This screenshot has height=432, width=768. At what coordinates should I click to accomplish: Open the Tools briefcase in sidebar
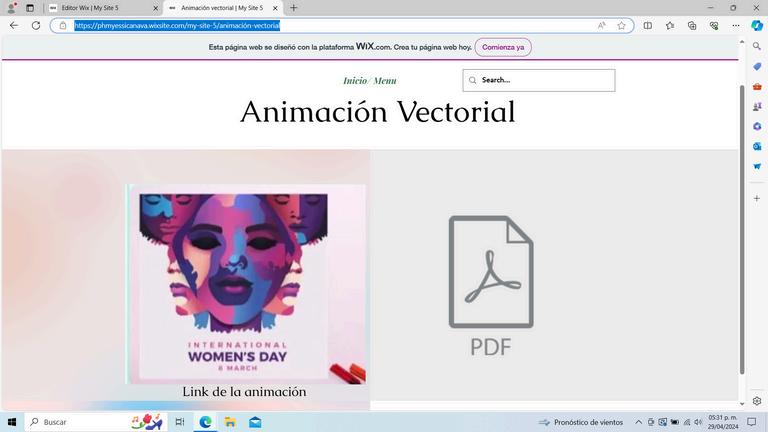(x=757, y=86)
